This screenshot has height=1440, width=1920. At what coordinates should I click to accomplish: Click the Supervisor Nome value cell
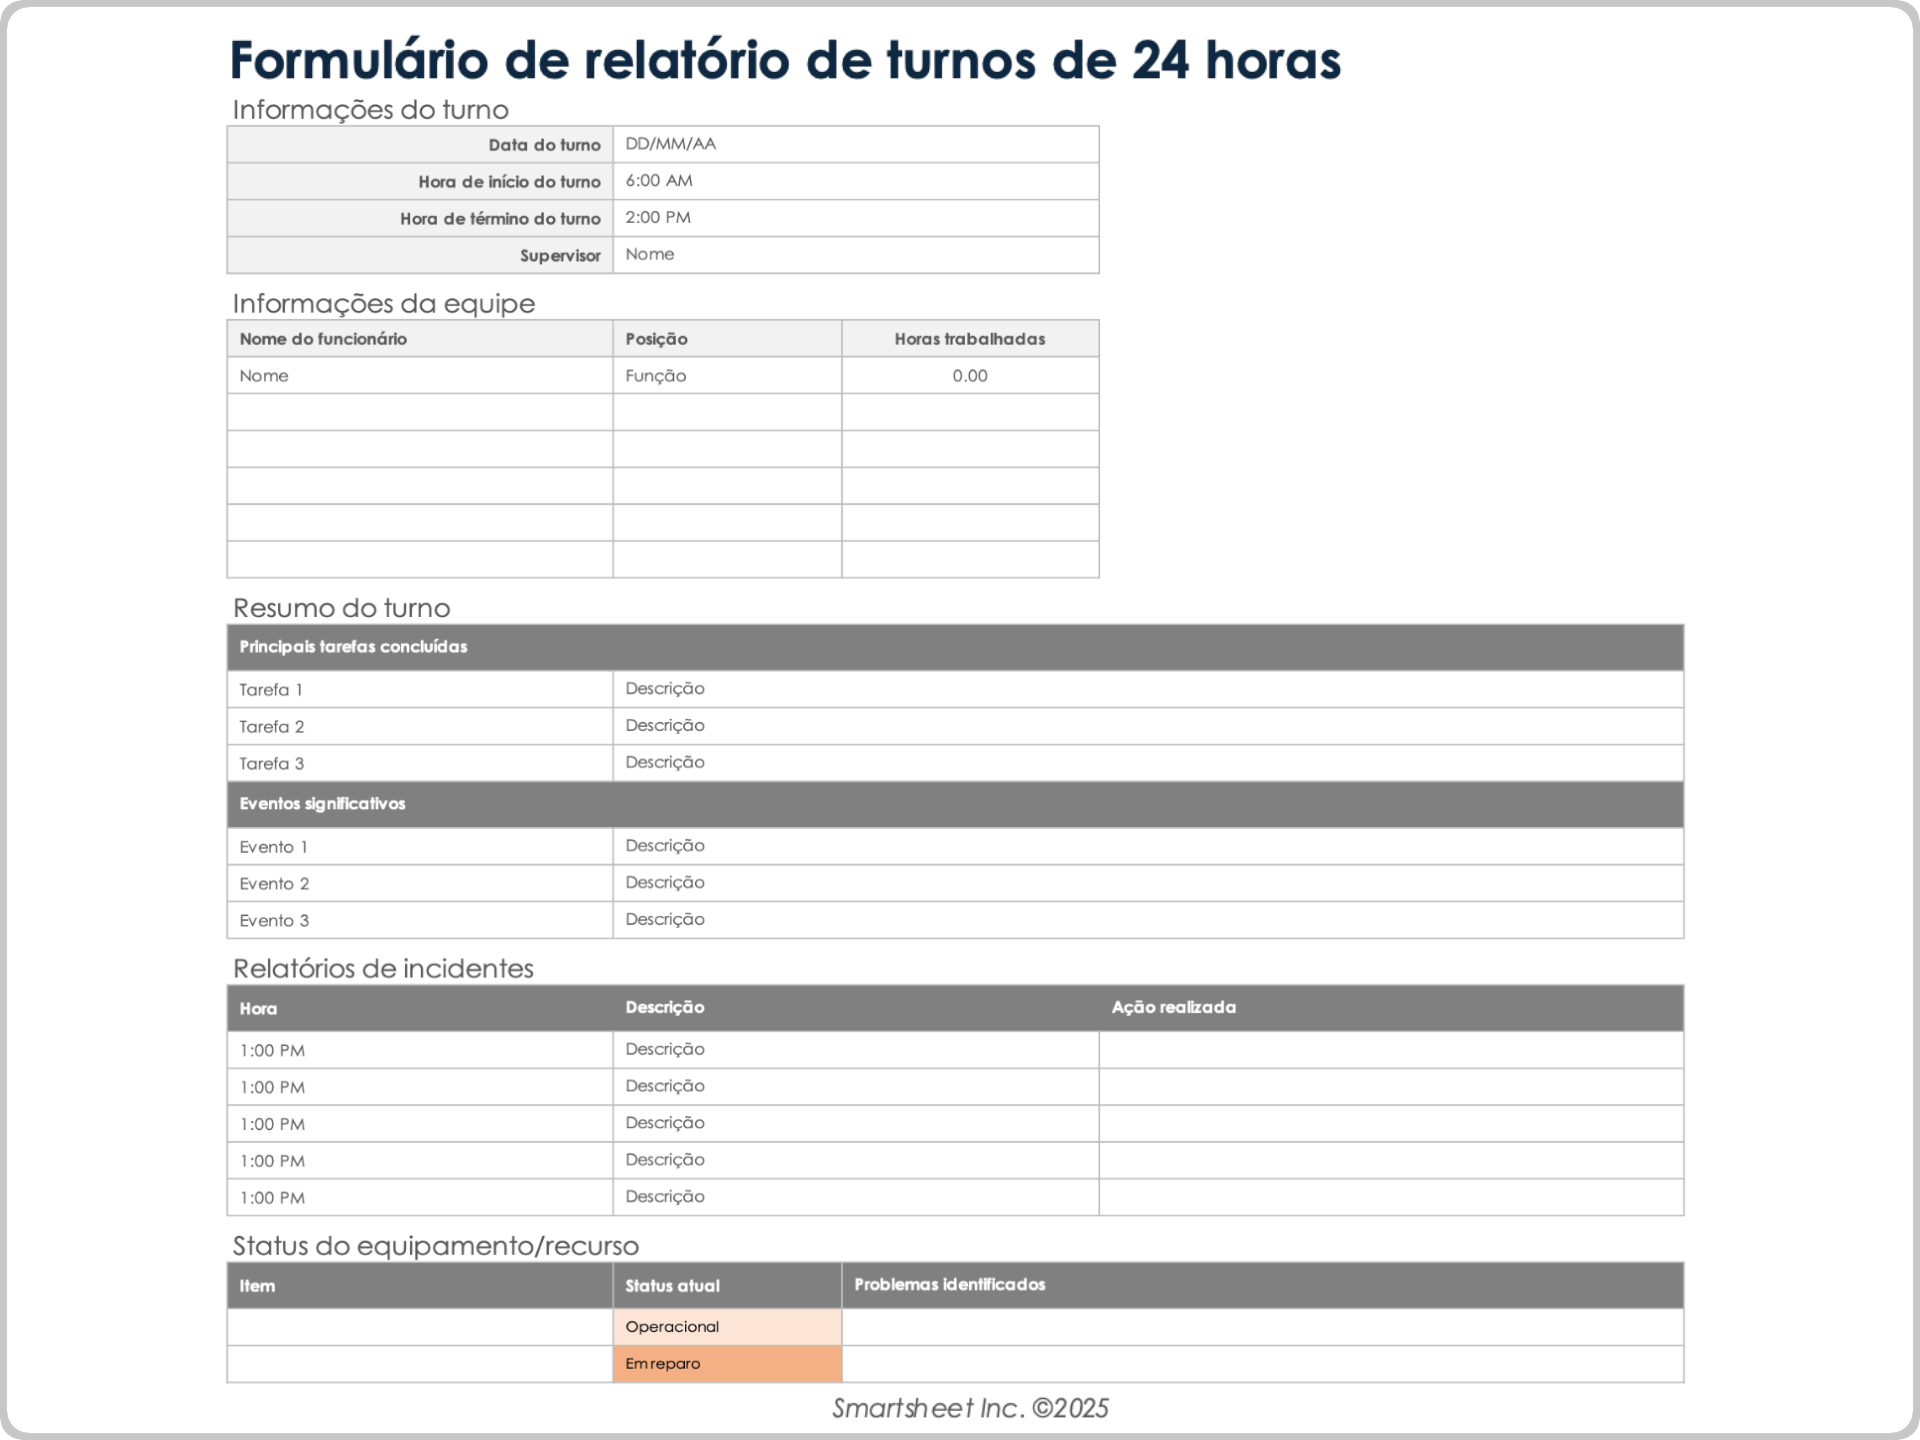[x=856, y=255]
